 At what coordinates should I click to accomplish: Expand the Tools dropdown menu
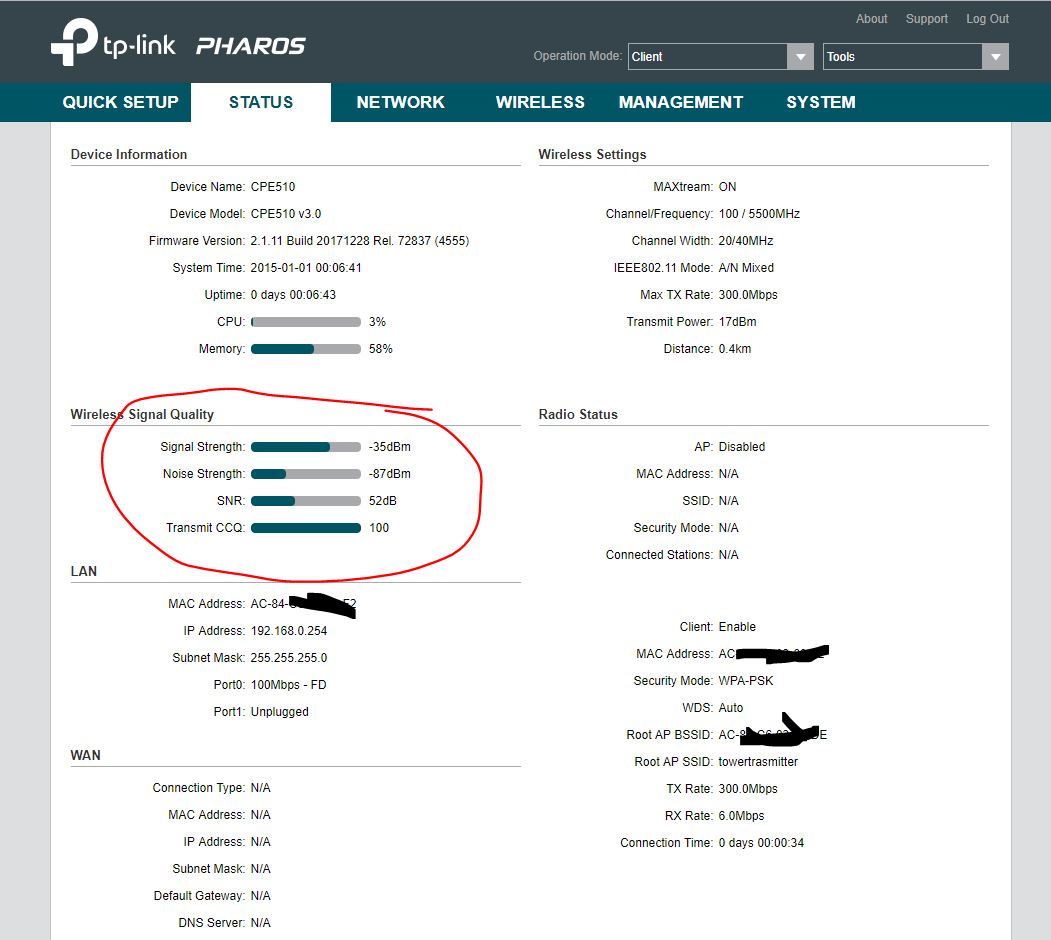(x=994, y=57)
